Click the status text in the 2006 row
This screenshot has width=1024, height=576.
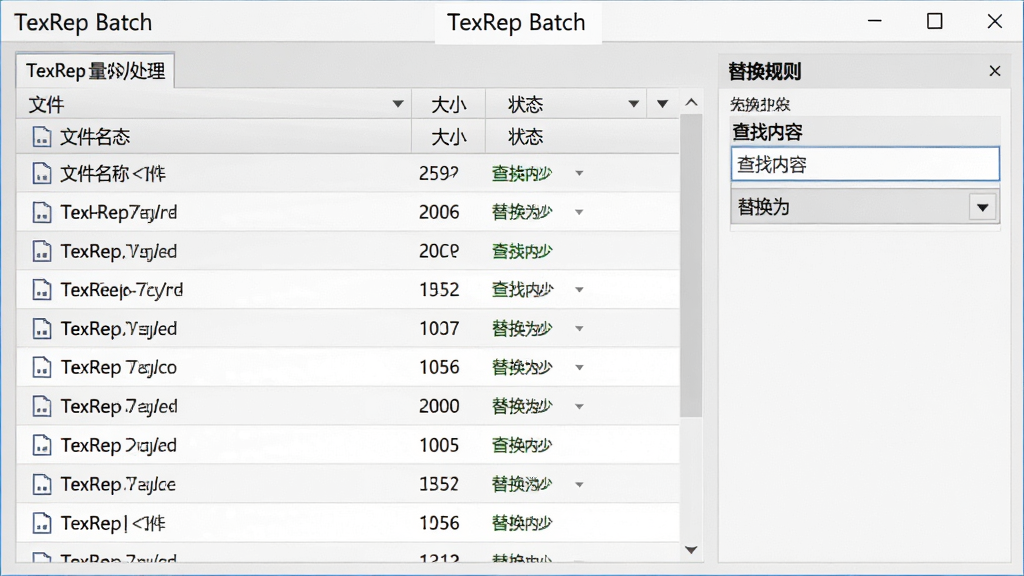coord(522,212)
